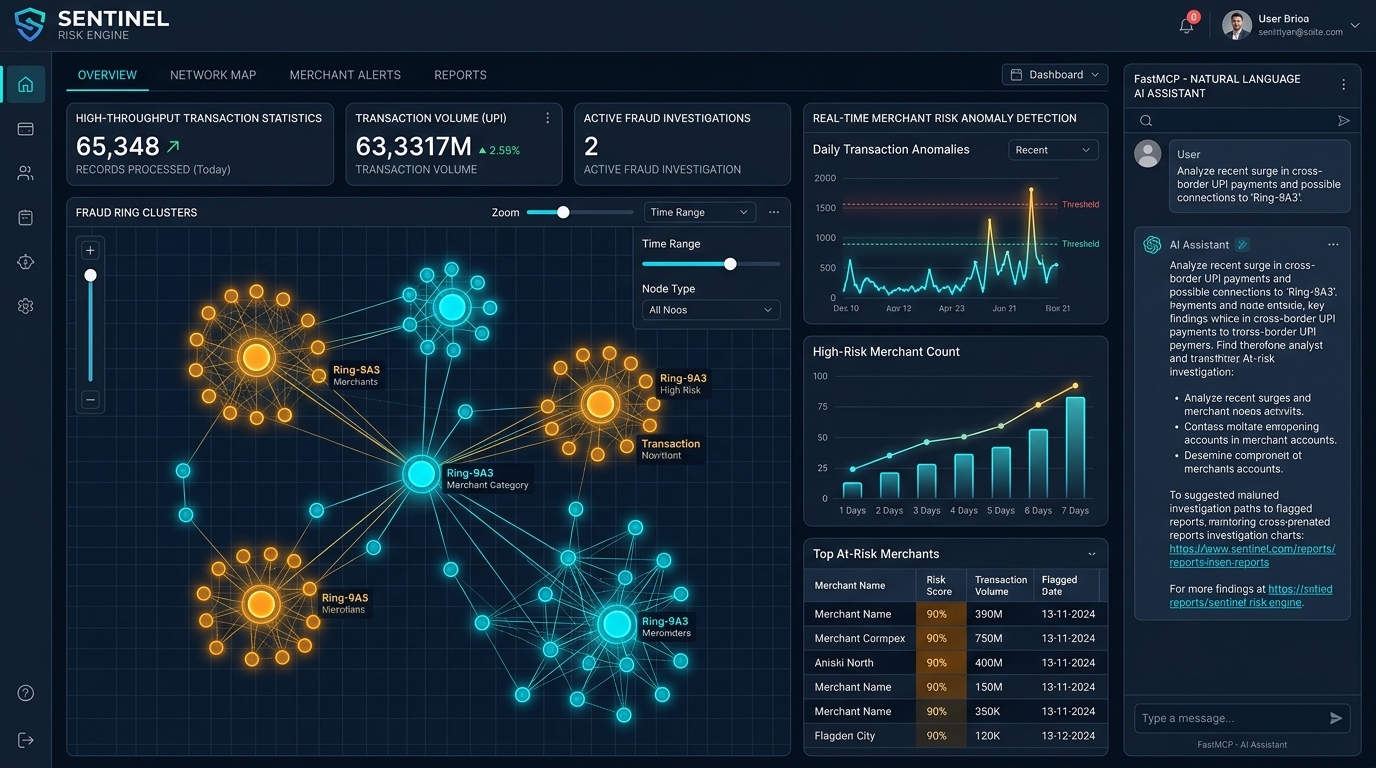
Task: Click the user profile avatar photo
Action: pos(1237,25)
